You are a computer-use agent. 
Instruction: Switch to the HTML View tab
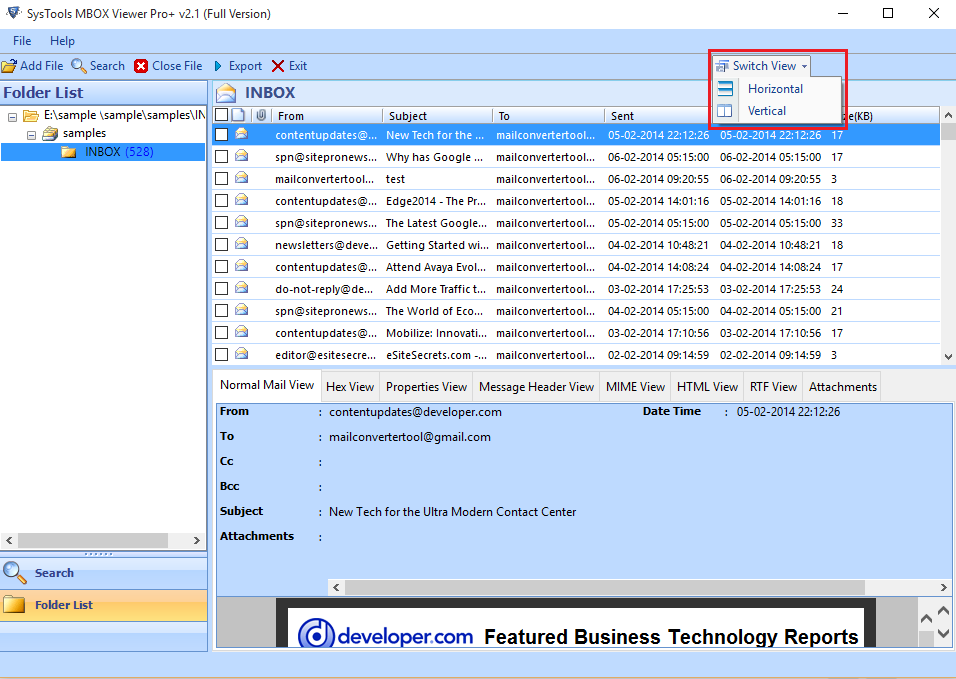(x=707, y=386)
